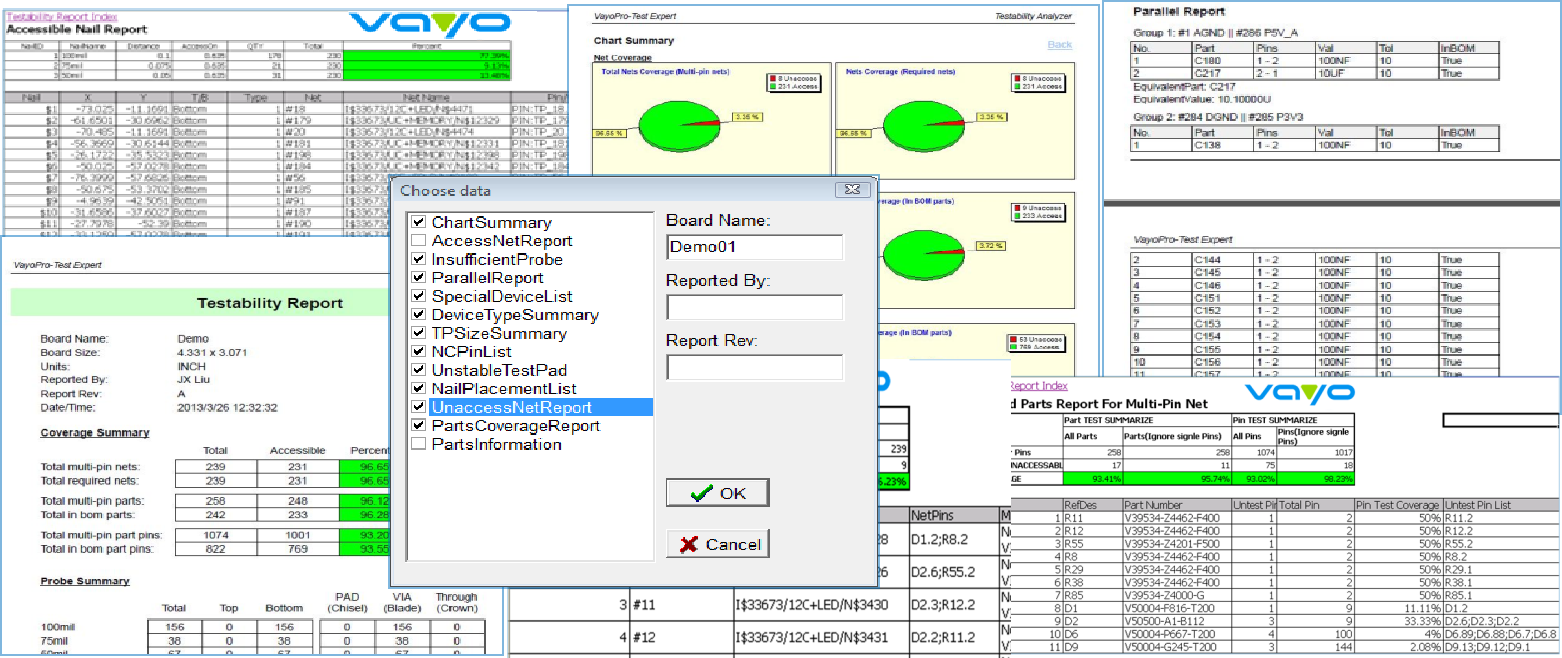This screenshot has width=1562, height=658.
Task: Click the "Probe Summary" heading
Action: point(84,580)
